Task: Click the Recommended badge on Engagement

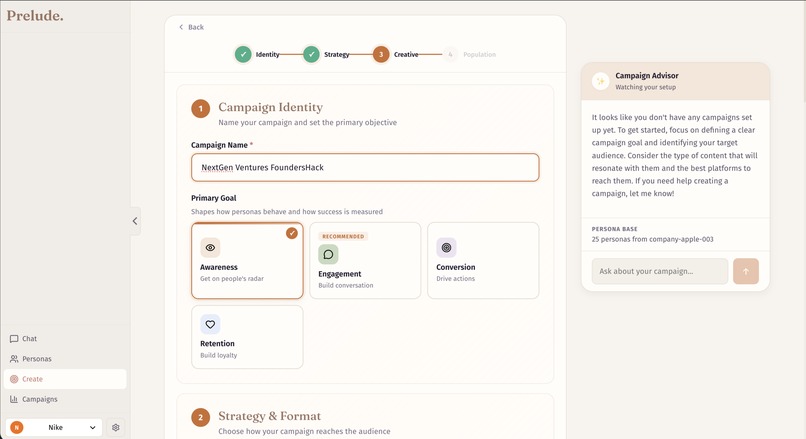Action: [x=343, y=236]
